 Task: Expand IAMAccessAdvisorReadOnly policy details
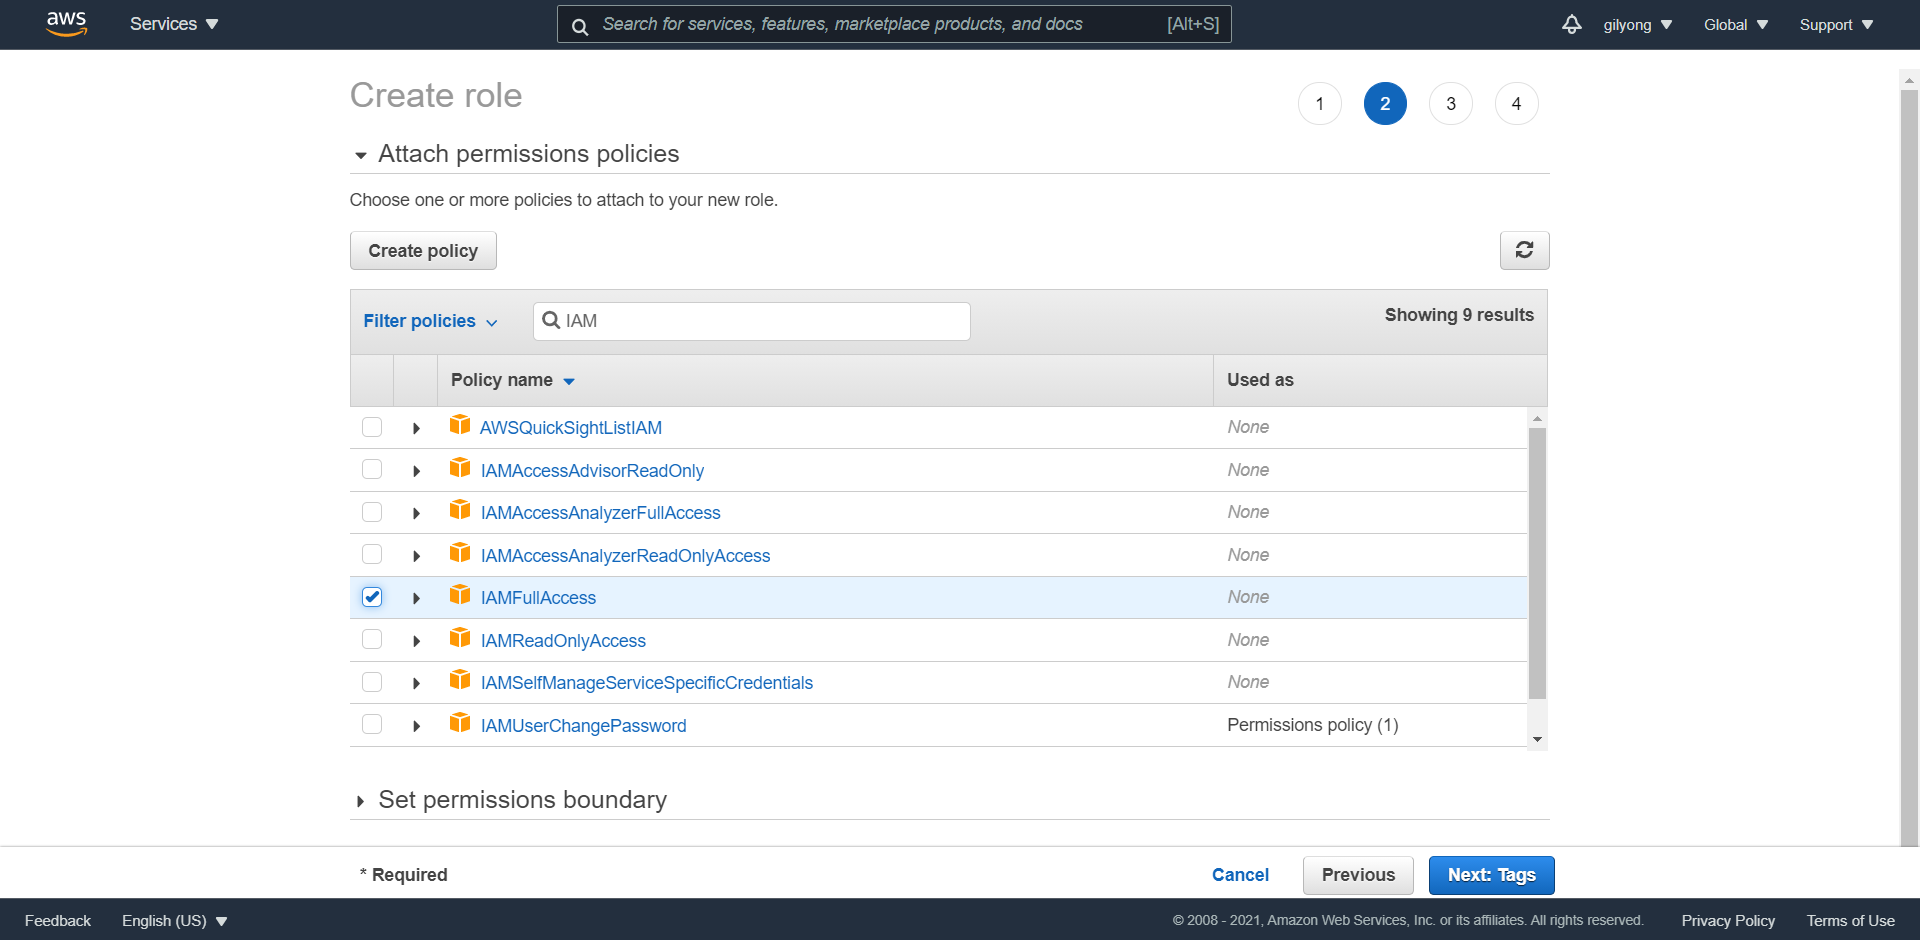click(416, 471)
